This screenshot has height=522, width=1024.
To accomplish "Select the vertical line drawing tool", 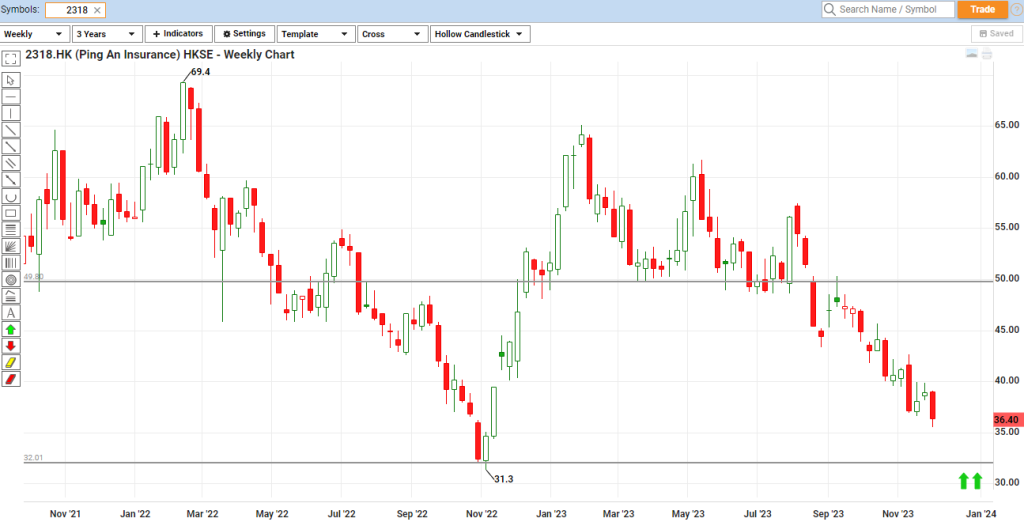I will 11,113.
